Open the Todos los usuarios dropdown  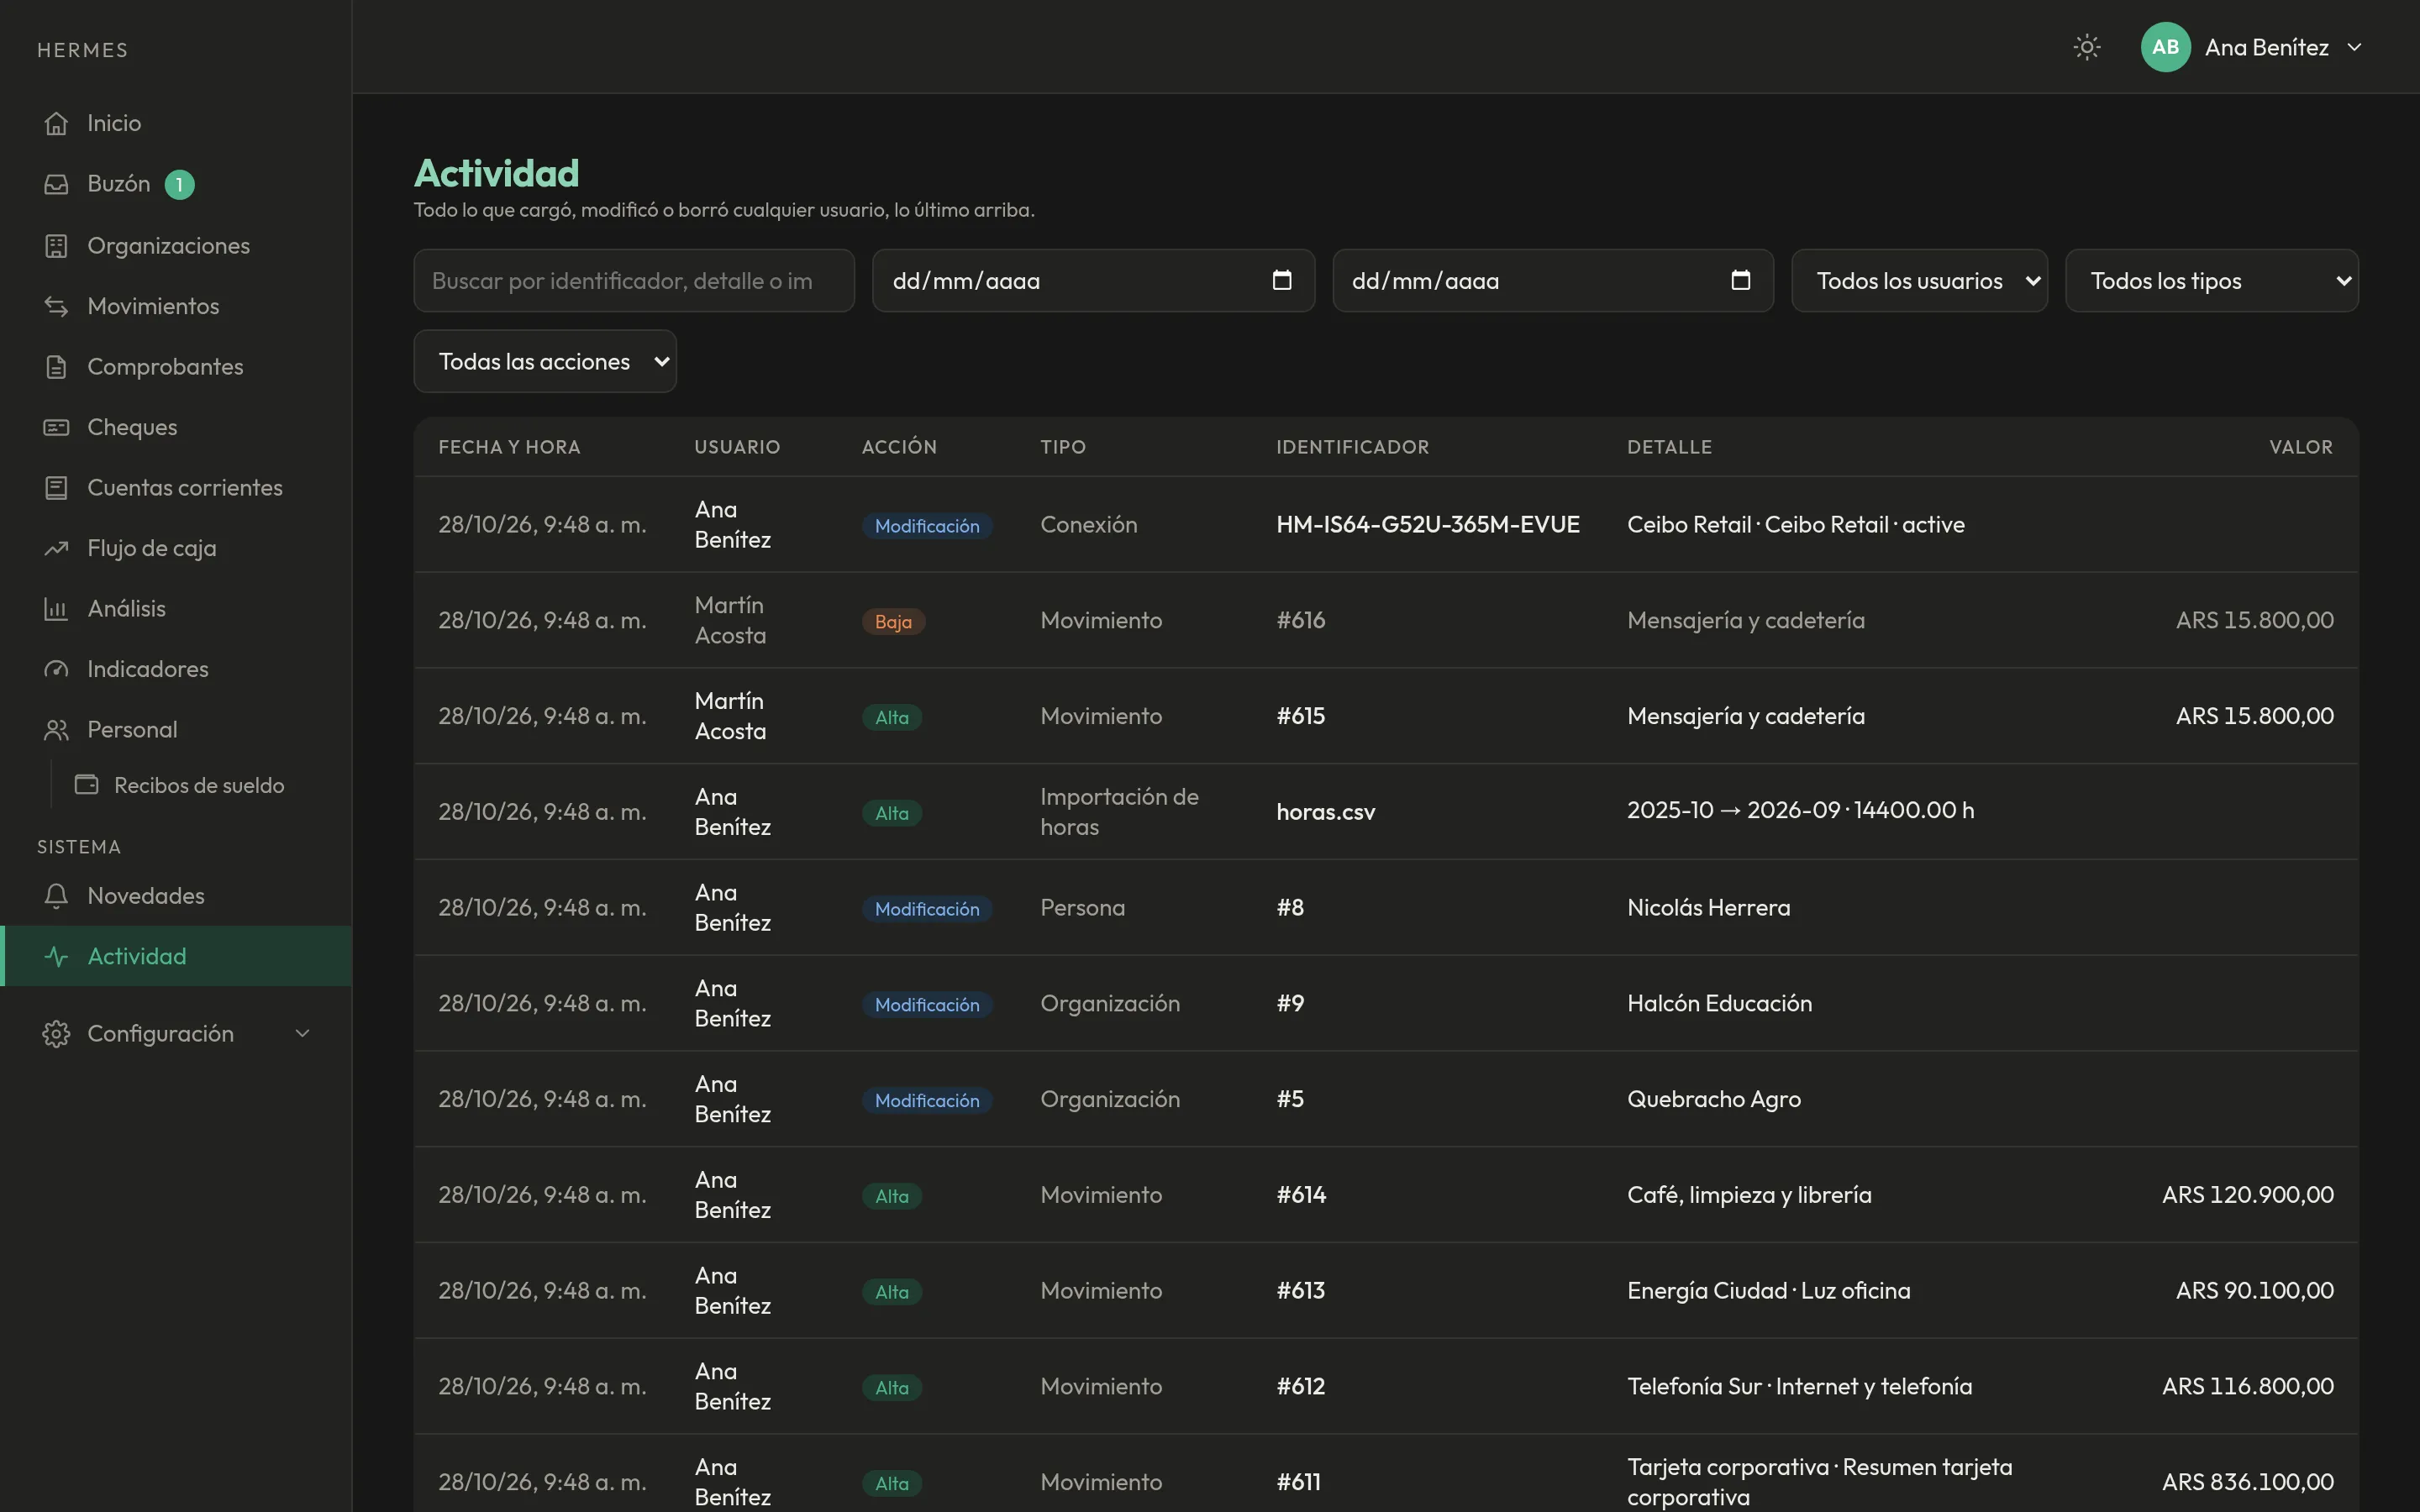coord(1919,281)
